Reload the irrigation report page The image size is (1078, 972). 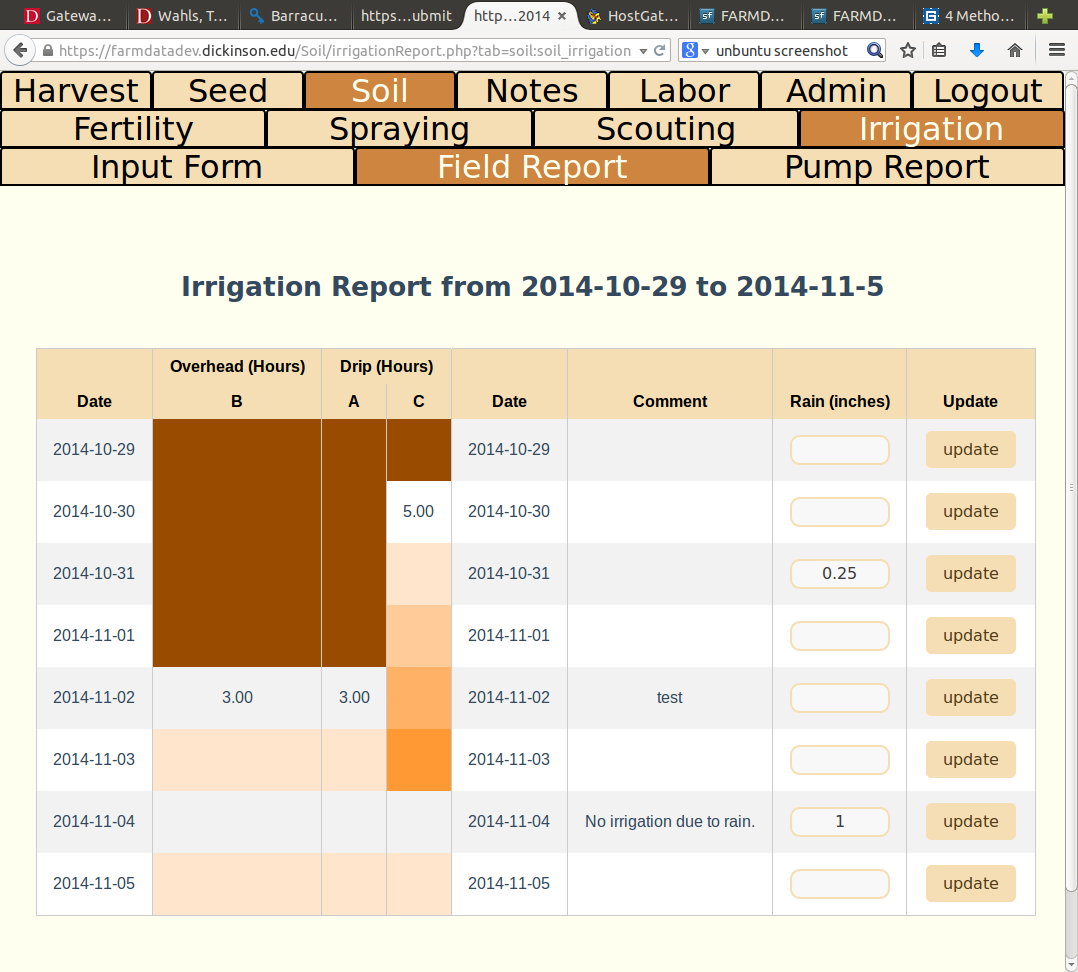658,49
